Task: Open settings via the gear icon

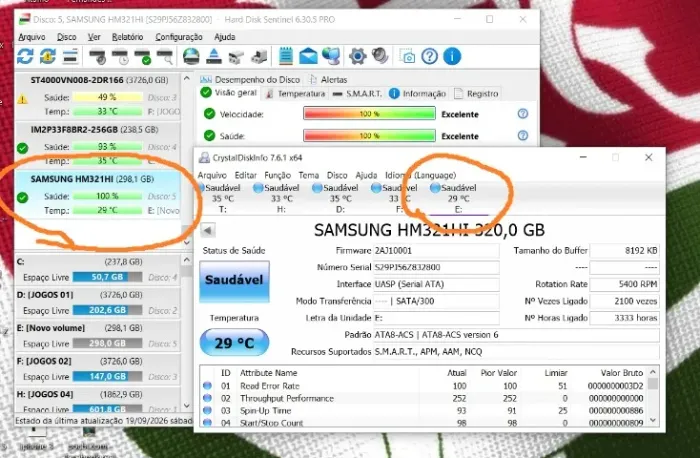Action: pos(357,57)
